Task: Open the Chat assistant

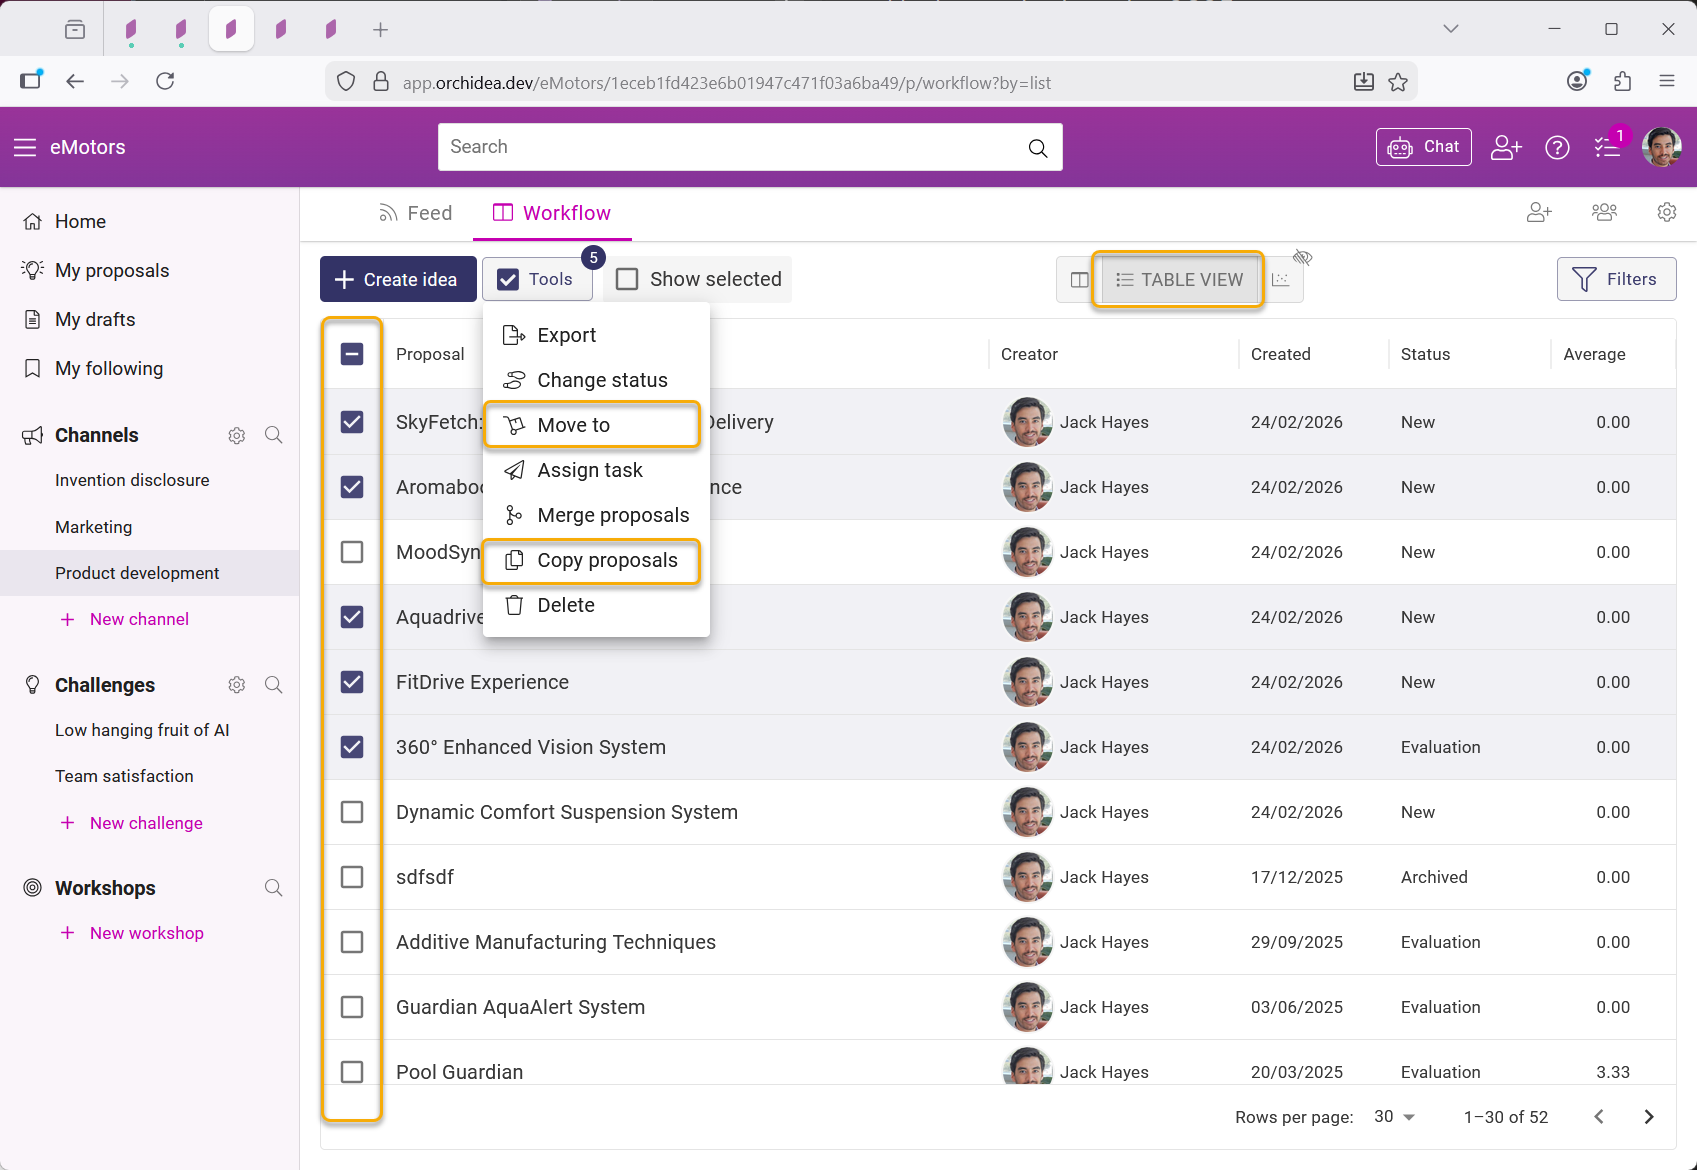Action: click(x=1423, y=147)
